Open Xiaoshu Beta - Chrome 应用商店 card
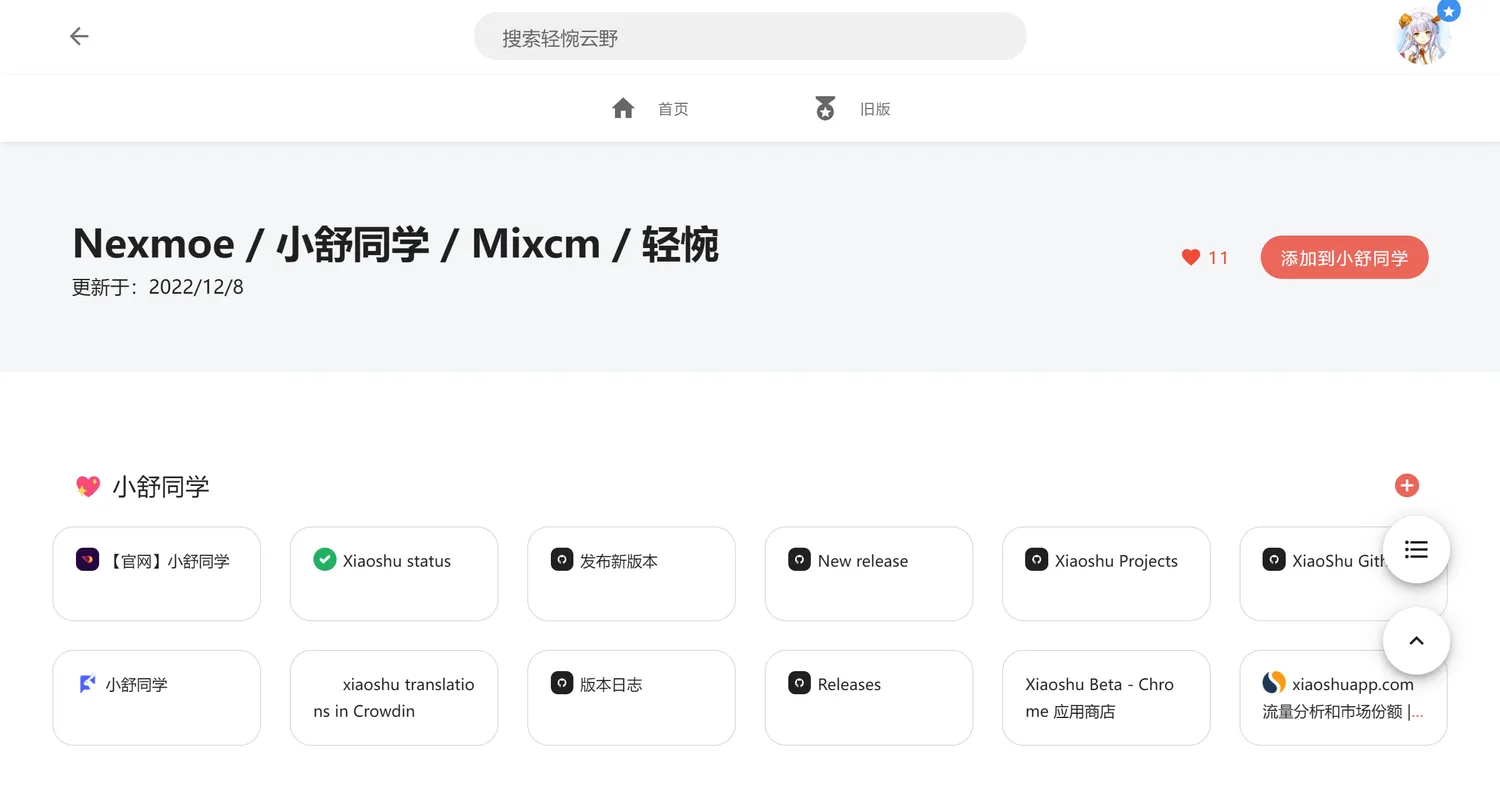Viewport: 1500px width, 788px height. [x=1106, y=698]
